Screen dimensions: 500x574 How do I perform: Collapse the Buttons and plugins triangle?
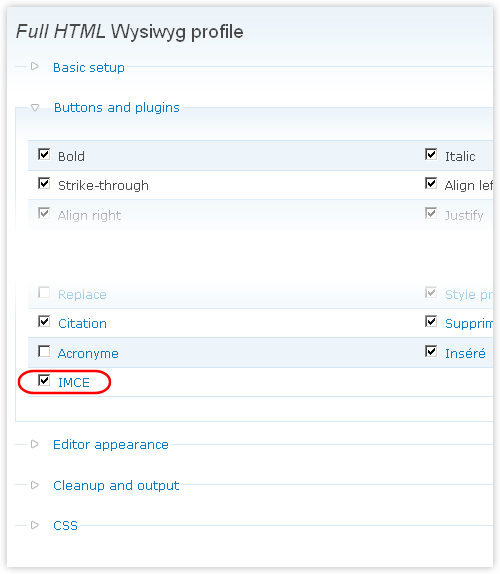[x=35, y=108]
